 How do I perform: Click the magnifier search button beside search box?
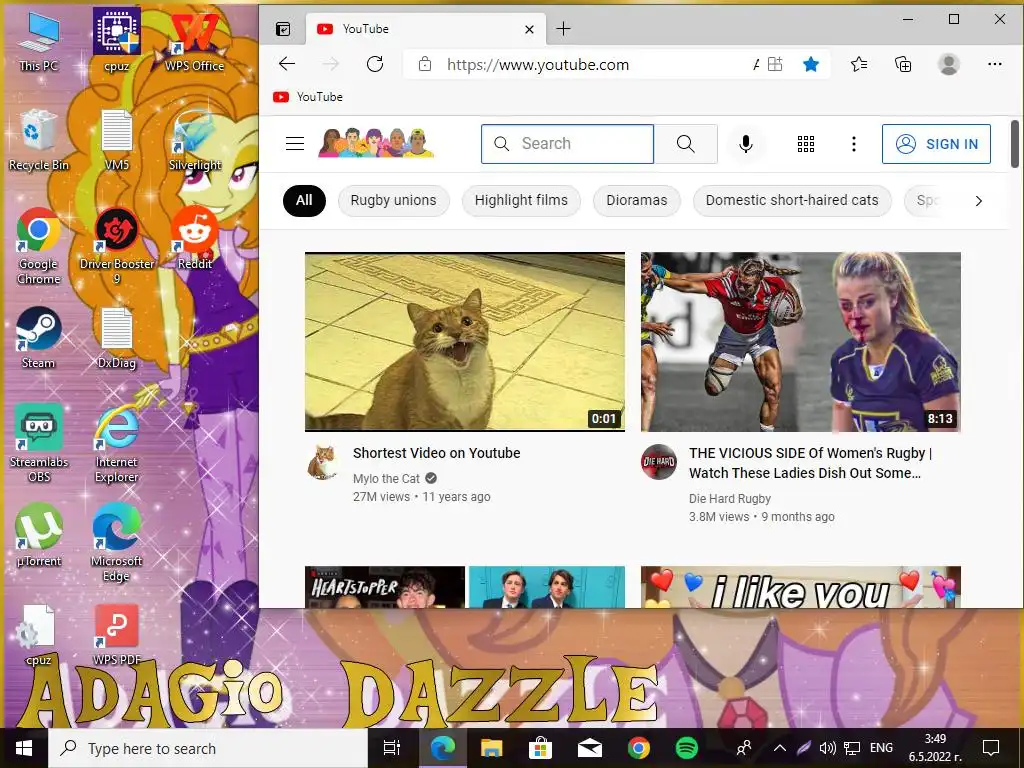686,144
